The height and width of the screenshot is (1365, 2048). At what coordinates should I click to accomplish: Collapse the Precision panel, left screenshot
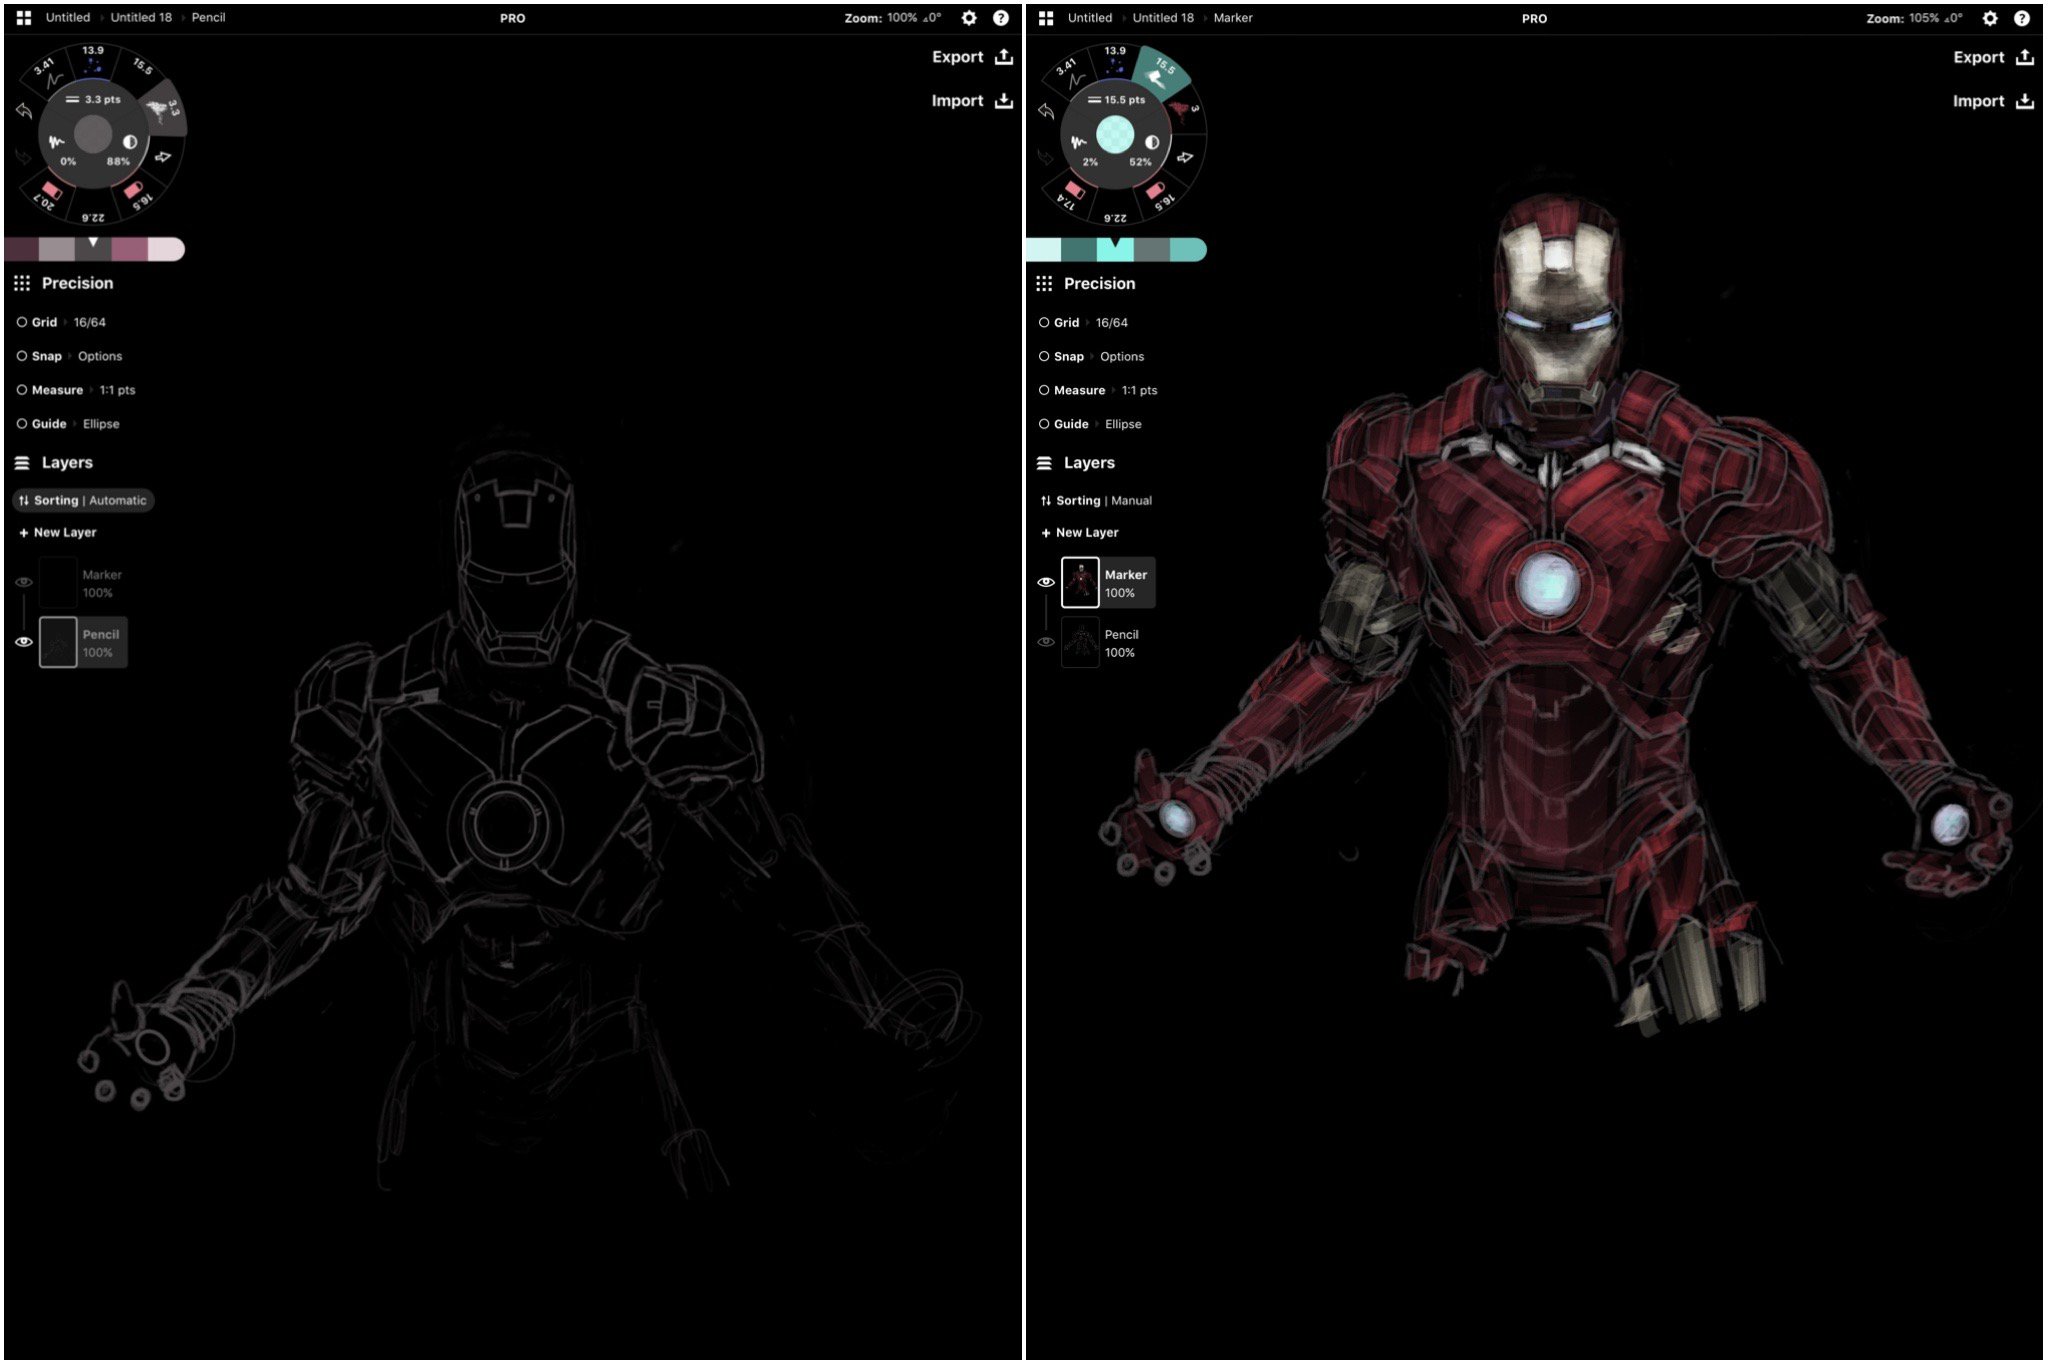pos(64,283)
